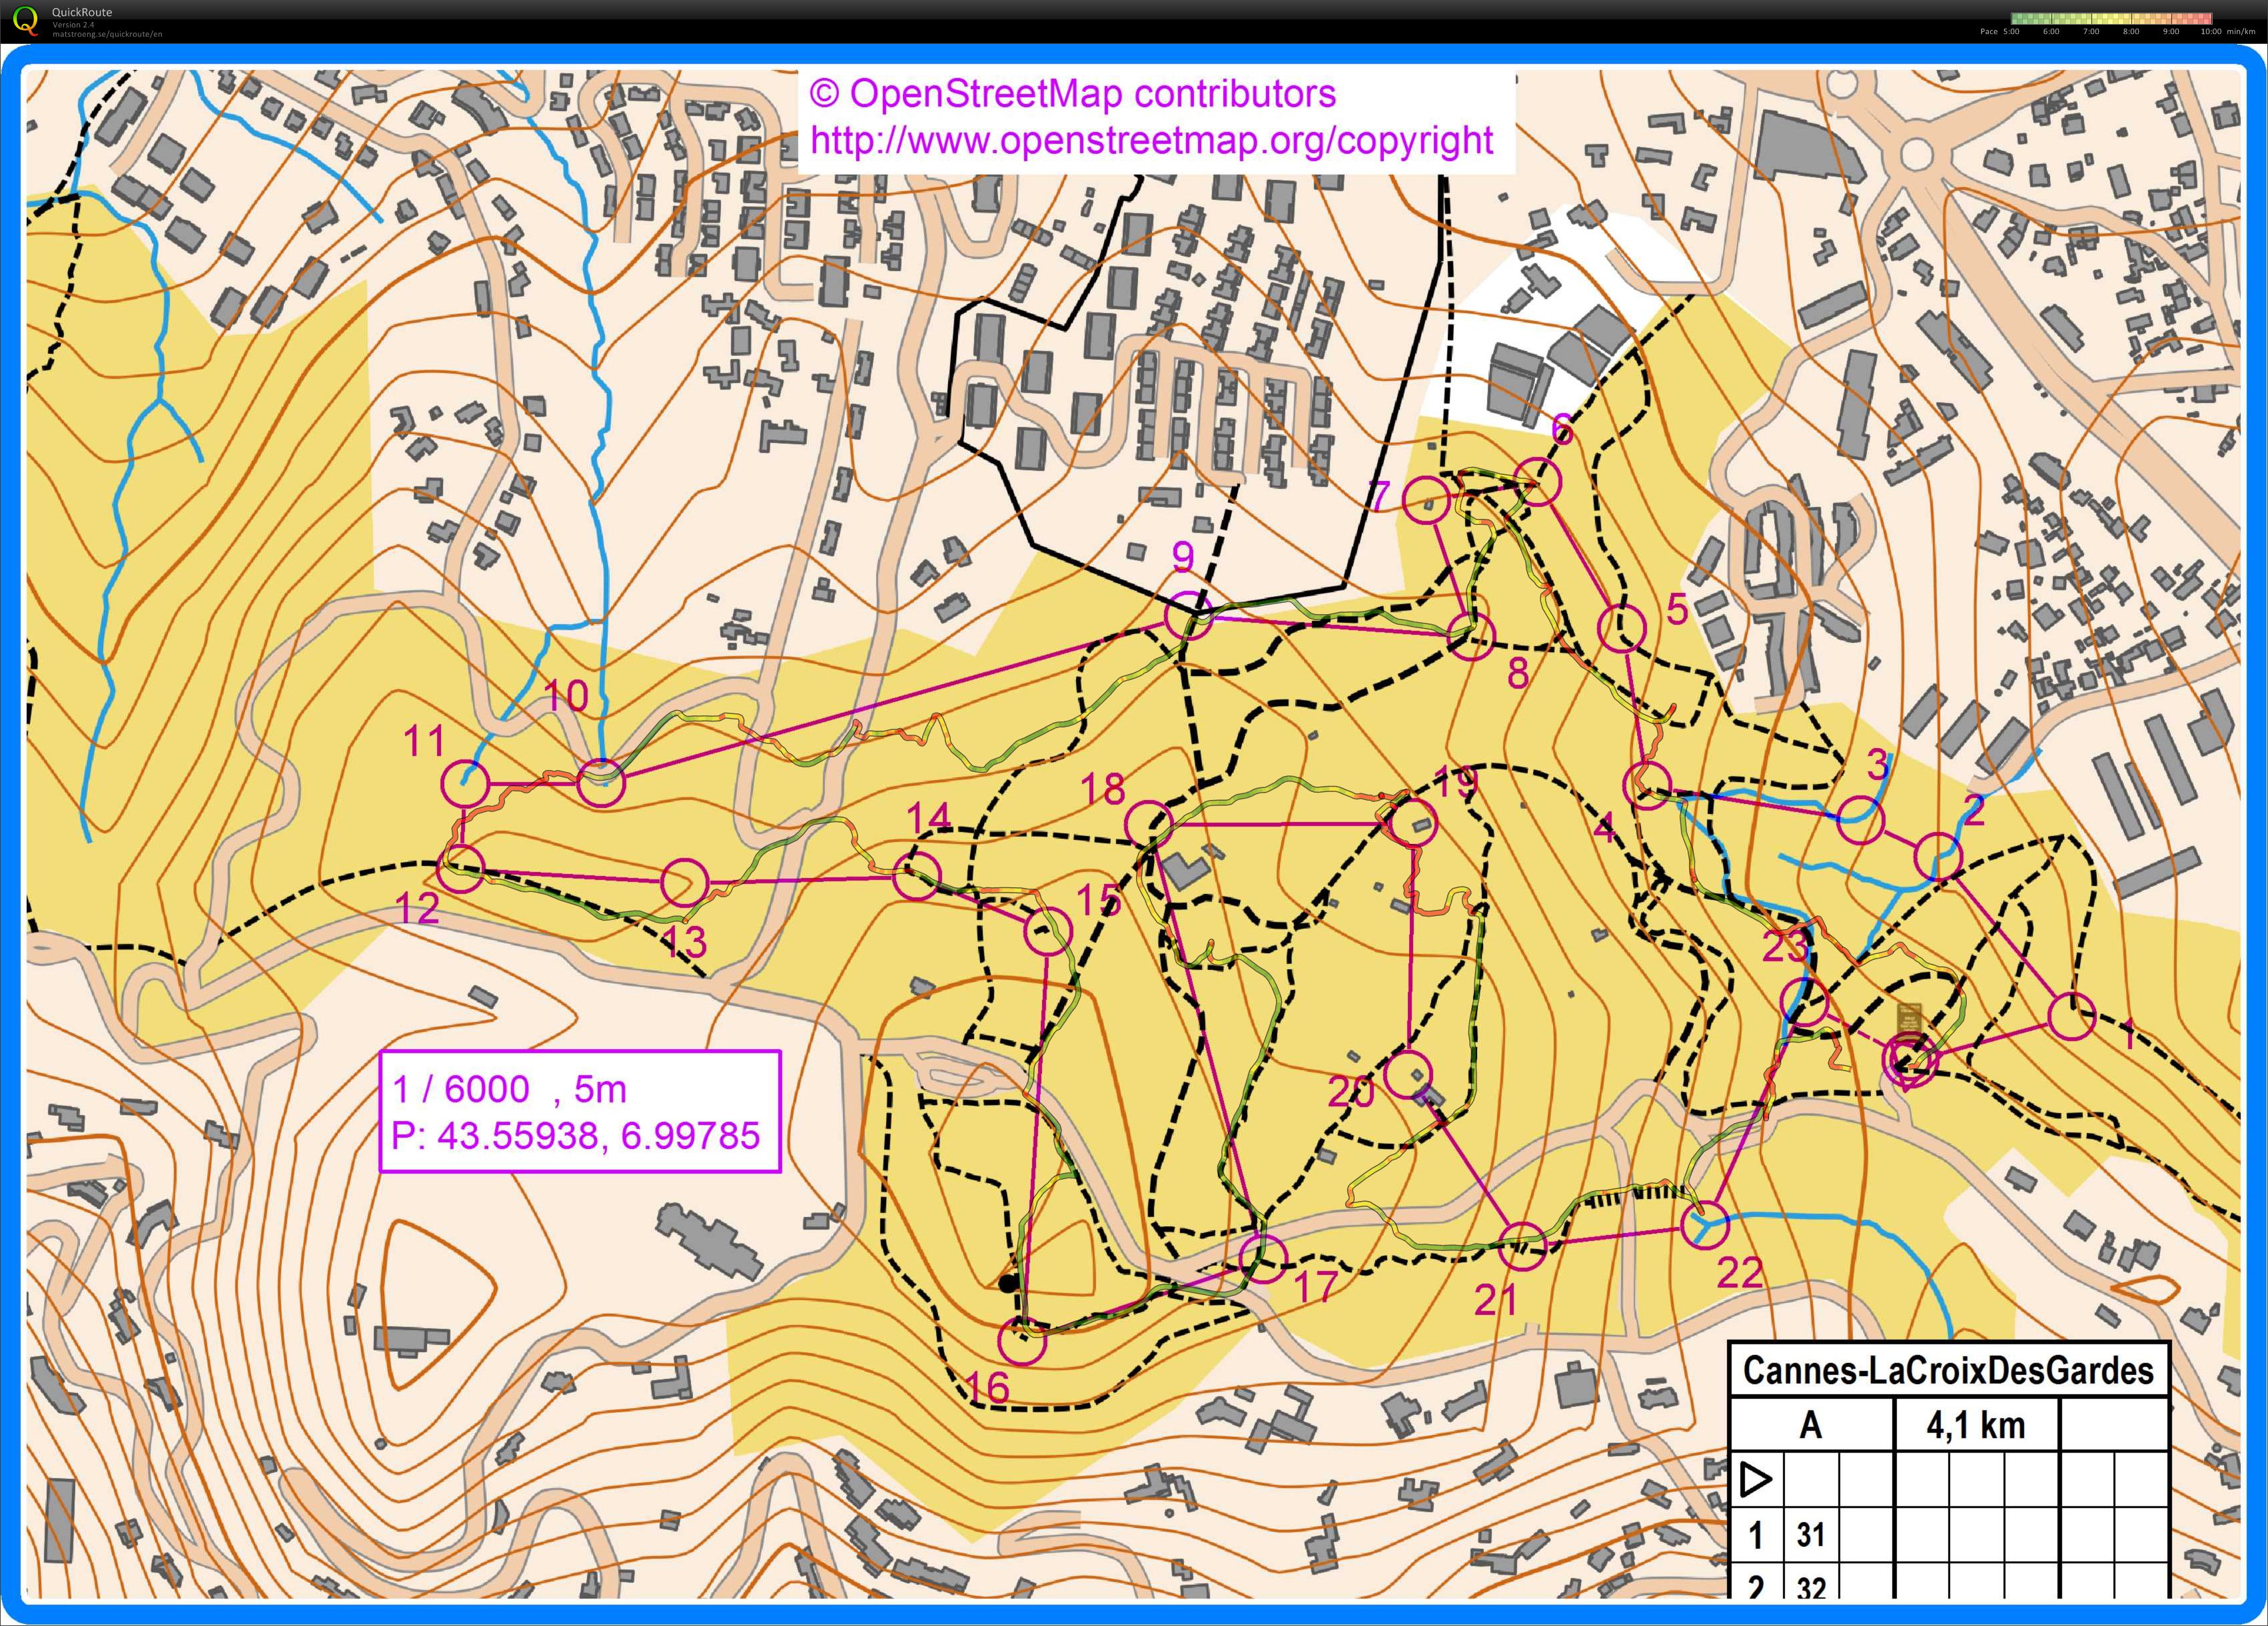This screenshot has width=2268, height=1626.
Task: Click control circle 5 on the map
Action: 1622,628
